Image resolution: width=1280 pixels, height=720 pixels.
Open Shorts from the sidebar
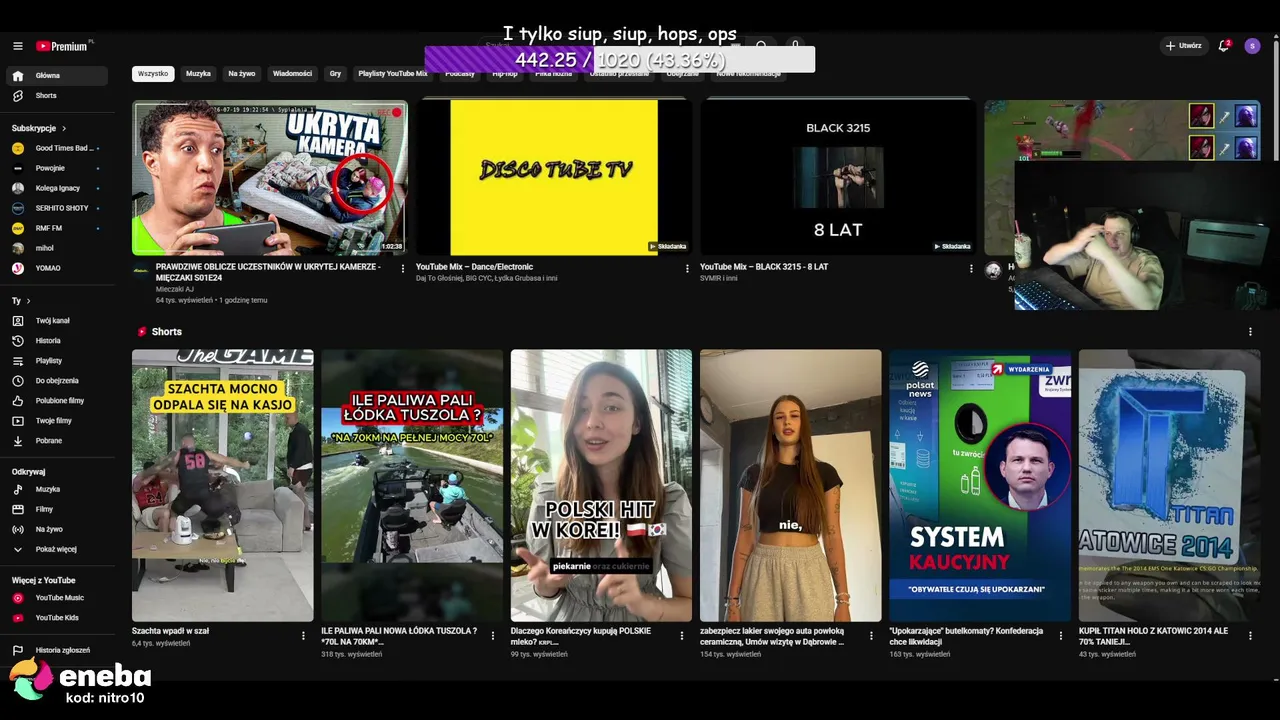[58, 96]
